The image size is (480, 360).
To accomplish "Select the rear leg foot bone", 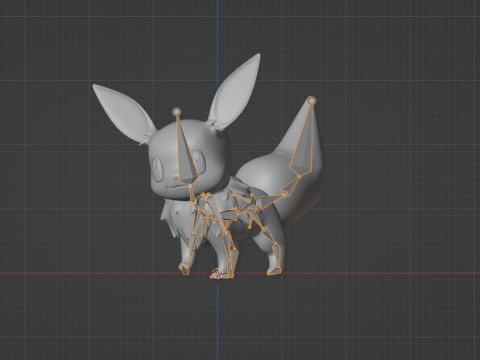I will click(274, 271).
